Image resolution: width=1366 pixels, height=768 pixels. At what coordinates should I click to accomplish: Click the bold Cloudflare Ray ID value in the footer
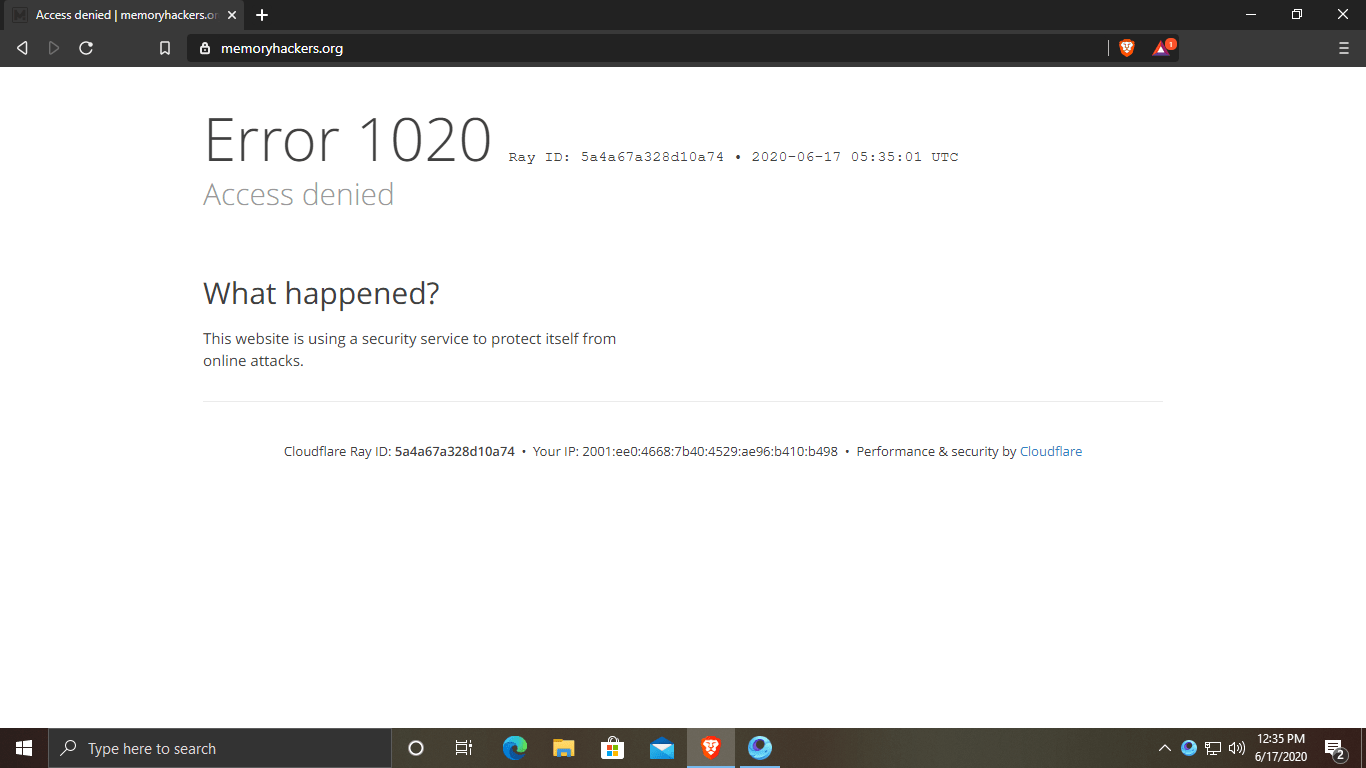click(x=455, y=452)
